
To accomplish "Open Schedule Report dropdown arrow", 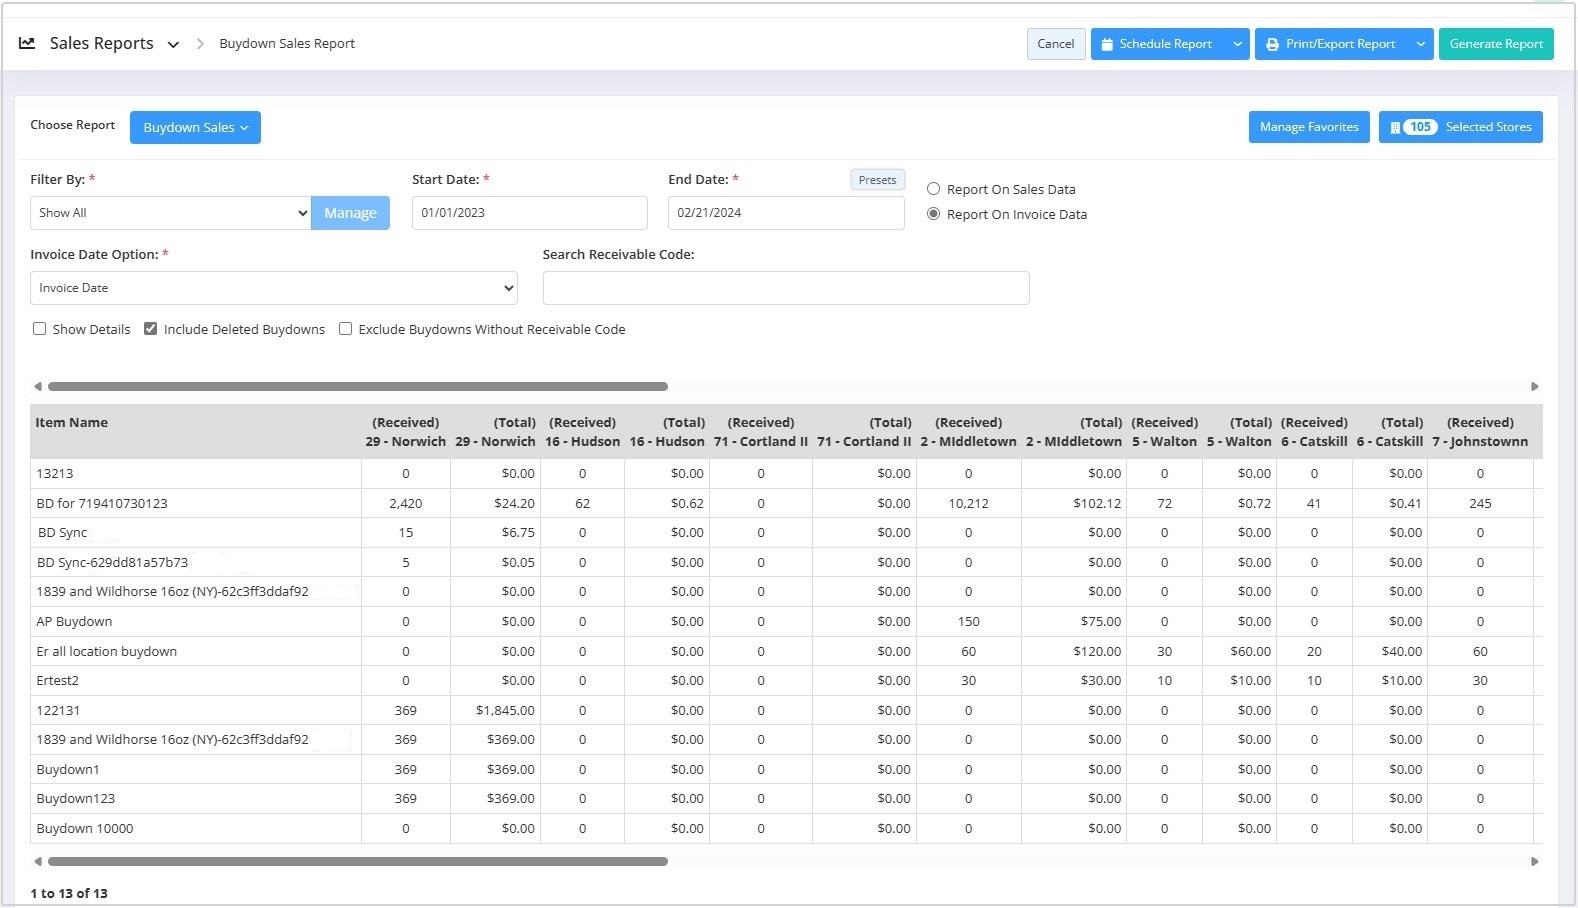I will pos(1237,44).
